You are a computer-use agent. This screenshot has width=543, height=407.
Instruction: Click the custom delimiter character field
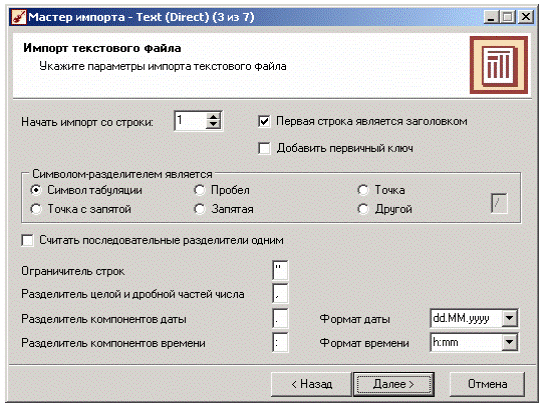[x=499, y=203]
